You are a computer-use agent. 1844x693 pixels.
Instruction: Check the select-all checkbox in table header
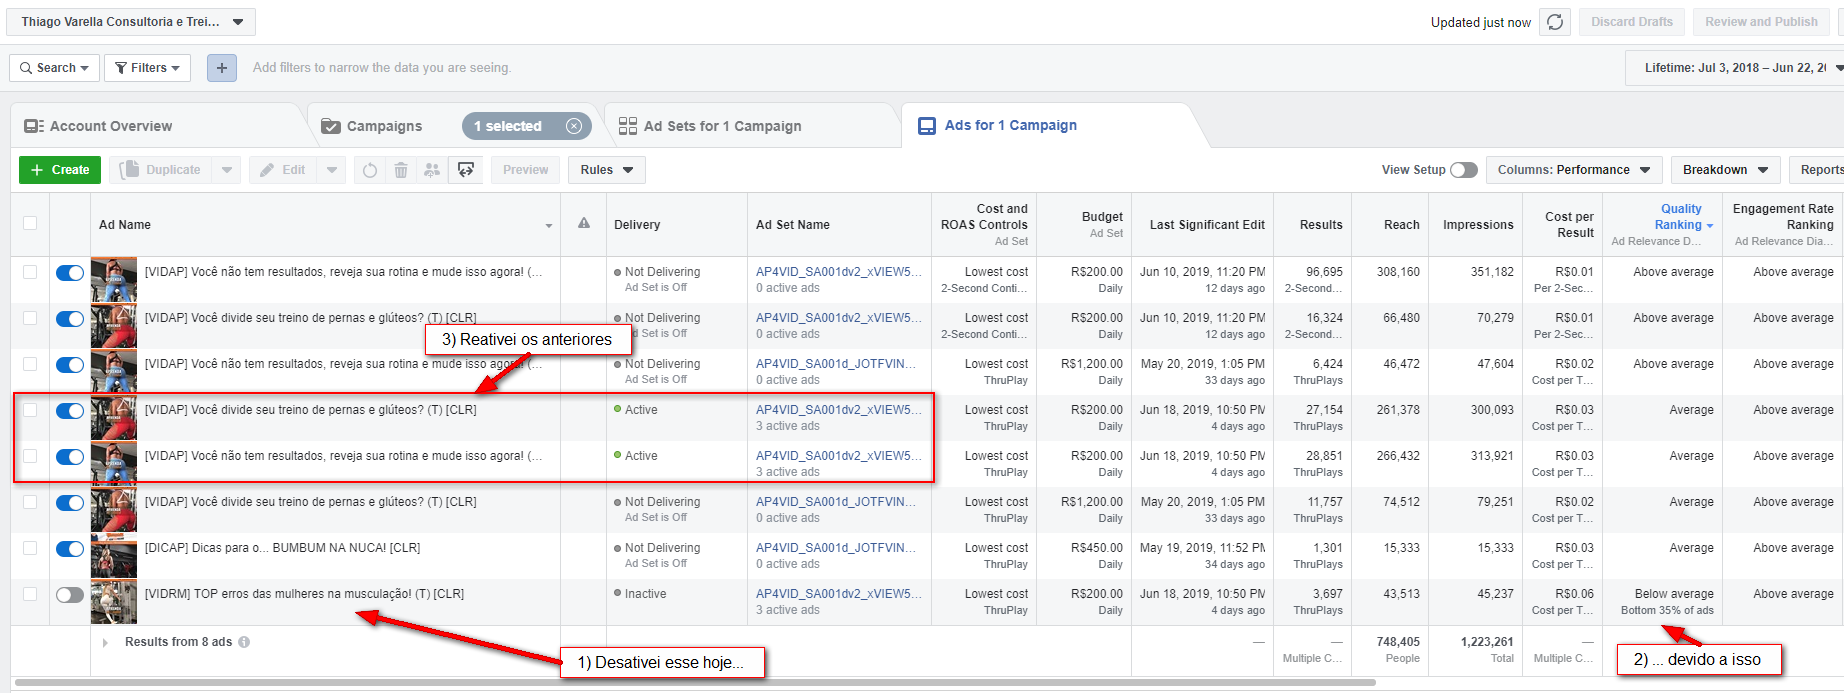tap(30, 223)
